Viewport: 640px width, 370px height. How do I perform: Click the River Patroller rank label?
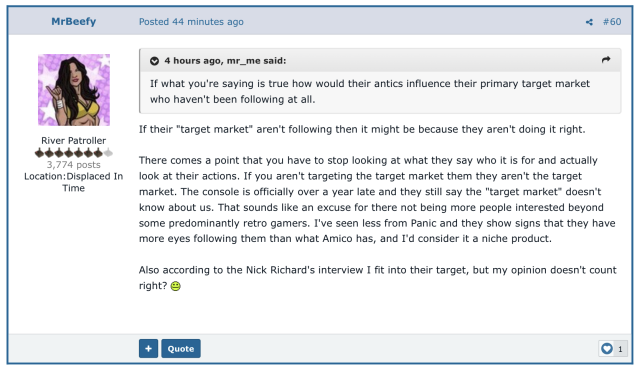point(73,140)
